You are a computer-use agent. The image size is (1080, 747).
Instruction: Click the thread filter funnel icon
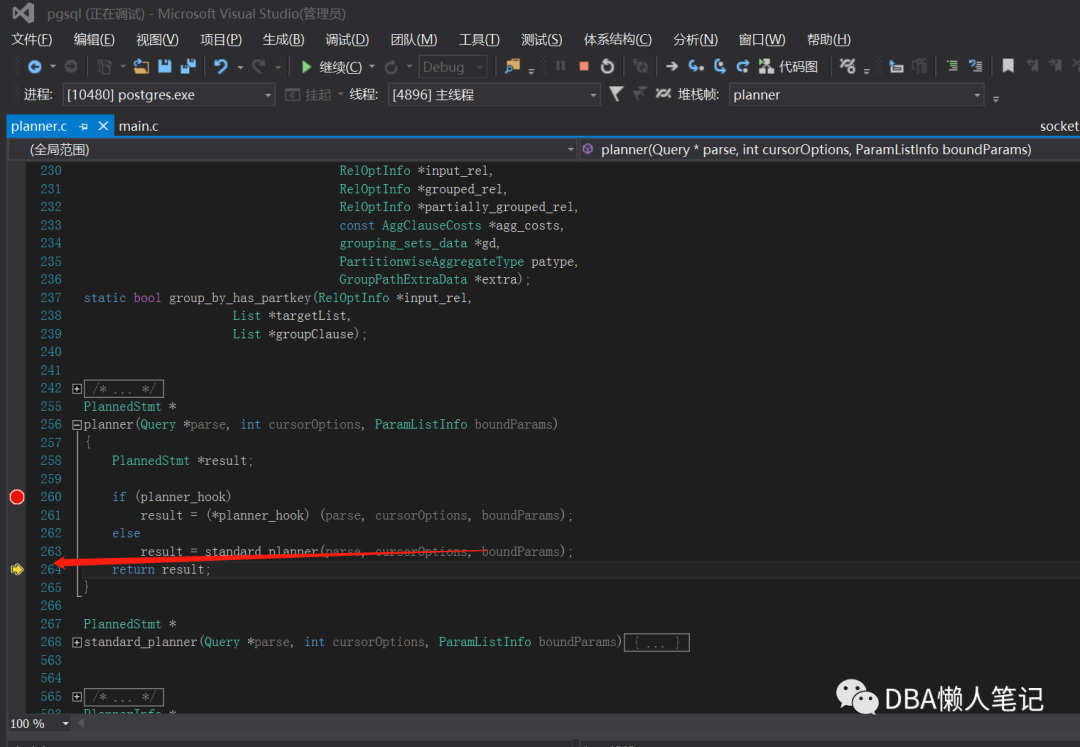616,94
